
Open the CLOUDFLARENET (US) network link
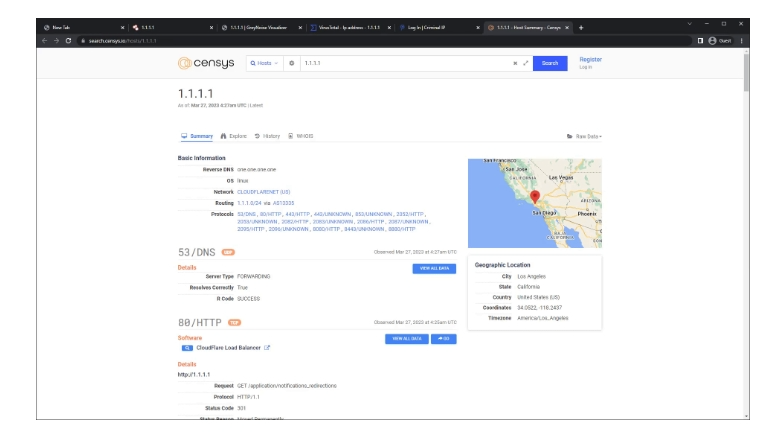click(x=264, y=192)
